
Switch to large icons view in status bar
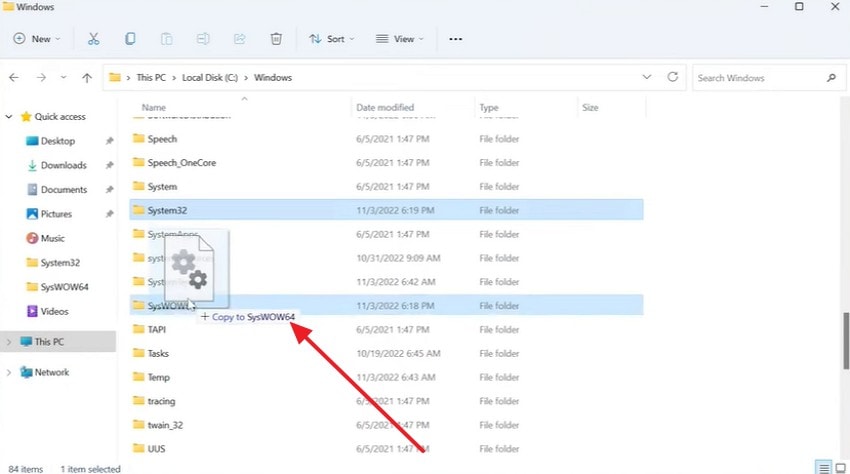(x=840, y=468)
